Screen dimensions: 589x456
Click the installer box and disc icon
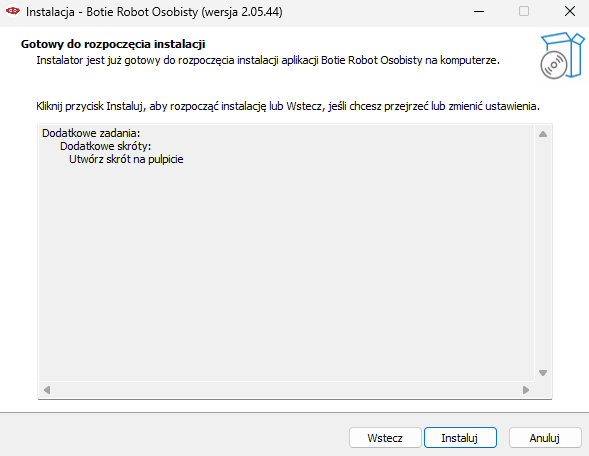562,56
